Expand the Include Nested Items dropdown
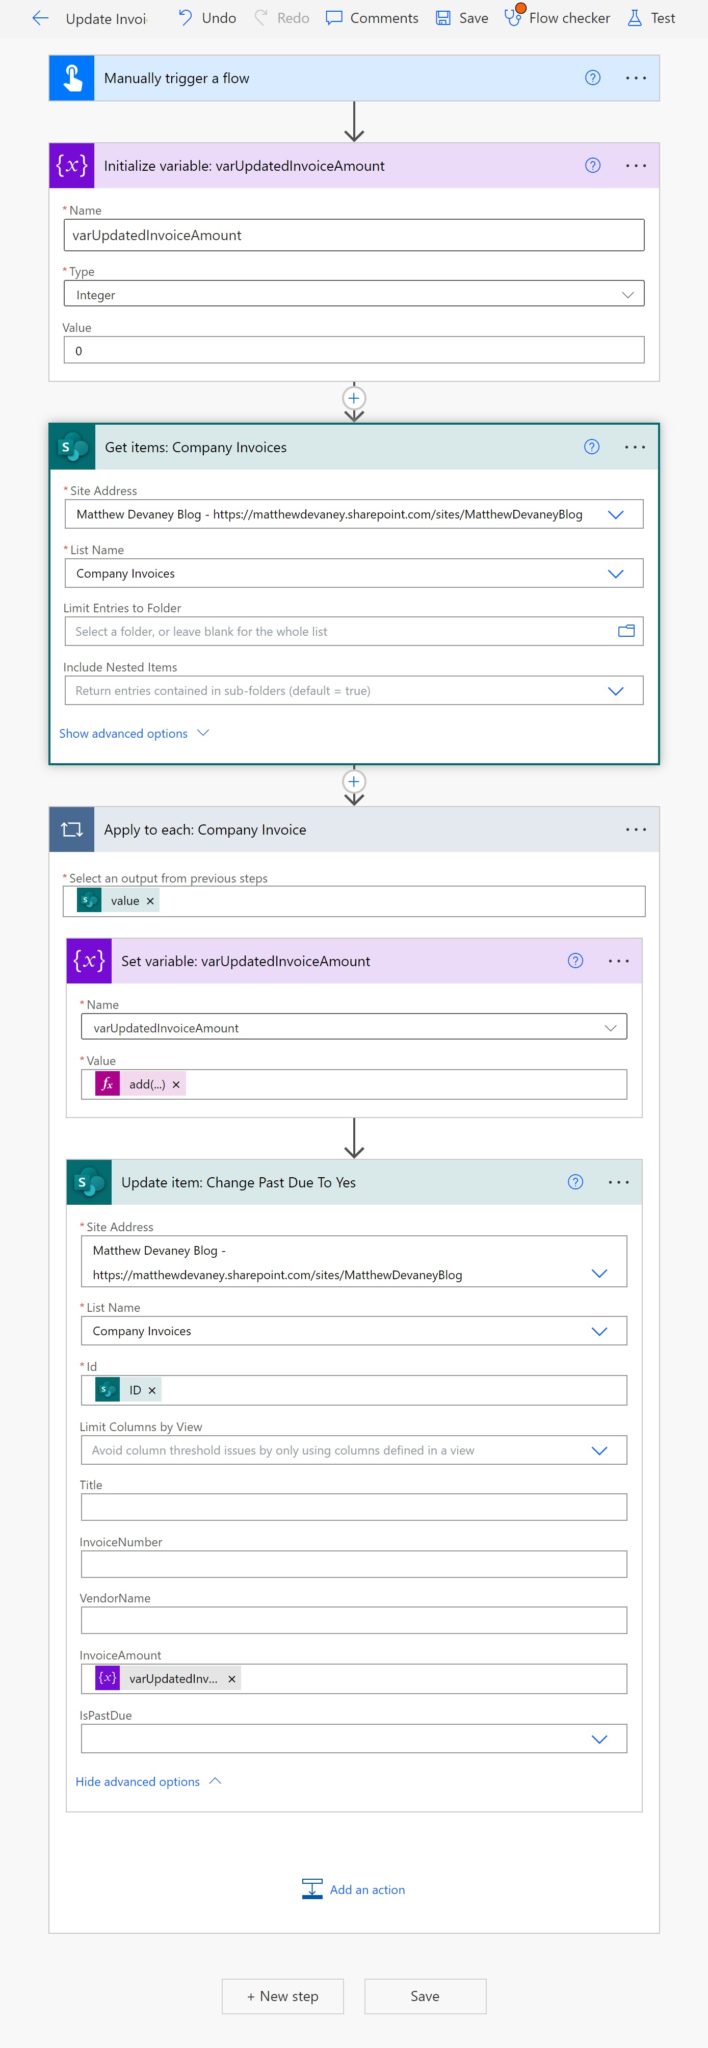This screenshot has height=2048, width=708. click(x=615, y=691)
